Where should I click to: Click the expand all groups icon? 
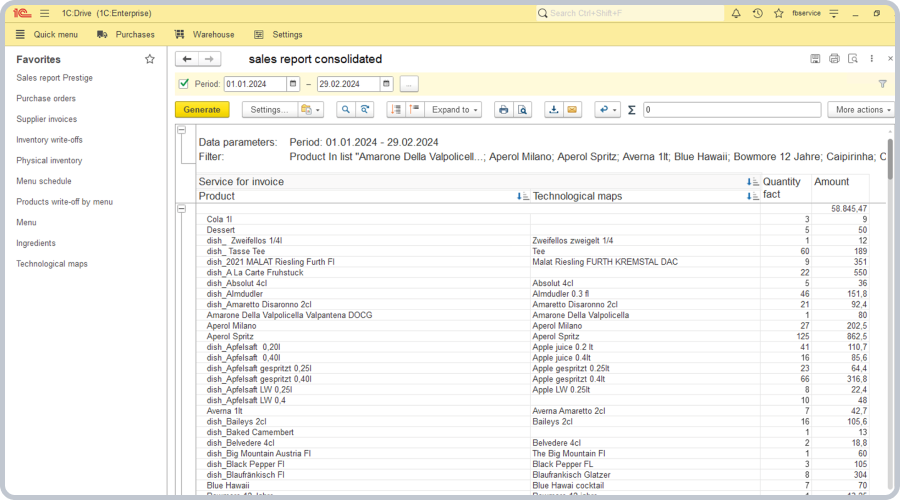pyautogui.click(x=414, y=110)
